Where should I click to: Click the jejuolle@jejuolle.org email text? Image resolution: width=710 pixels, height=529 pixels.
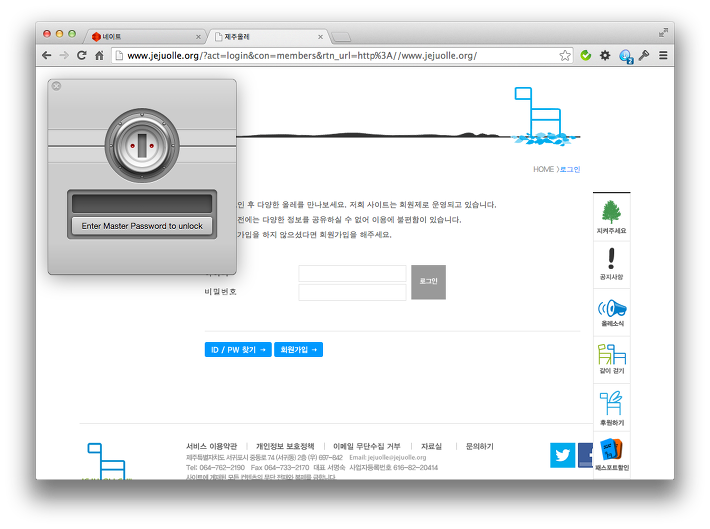point(397,457)
